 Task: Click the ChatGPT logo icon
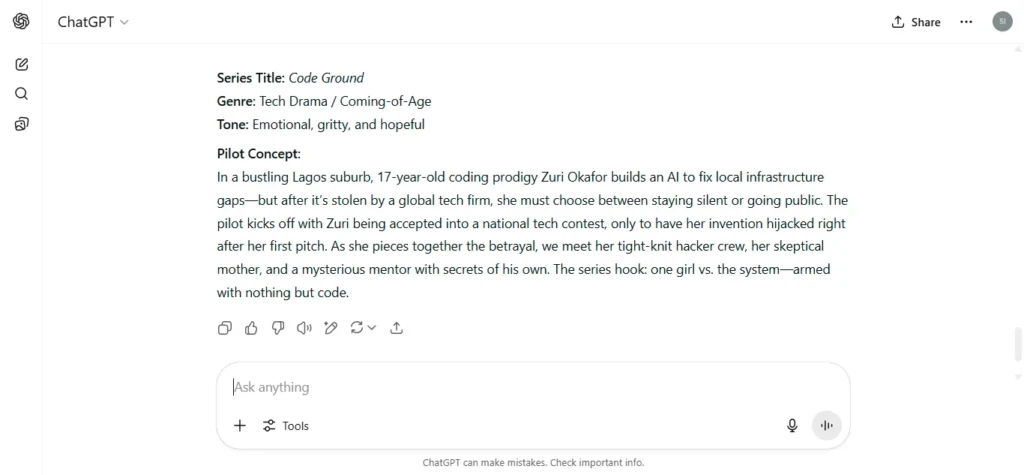[21, 22]
